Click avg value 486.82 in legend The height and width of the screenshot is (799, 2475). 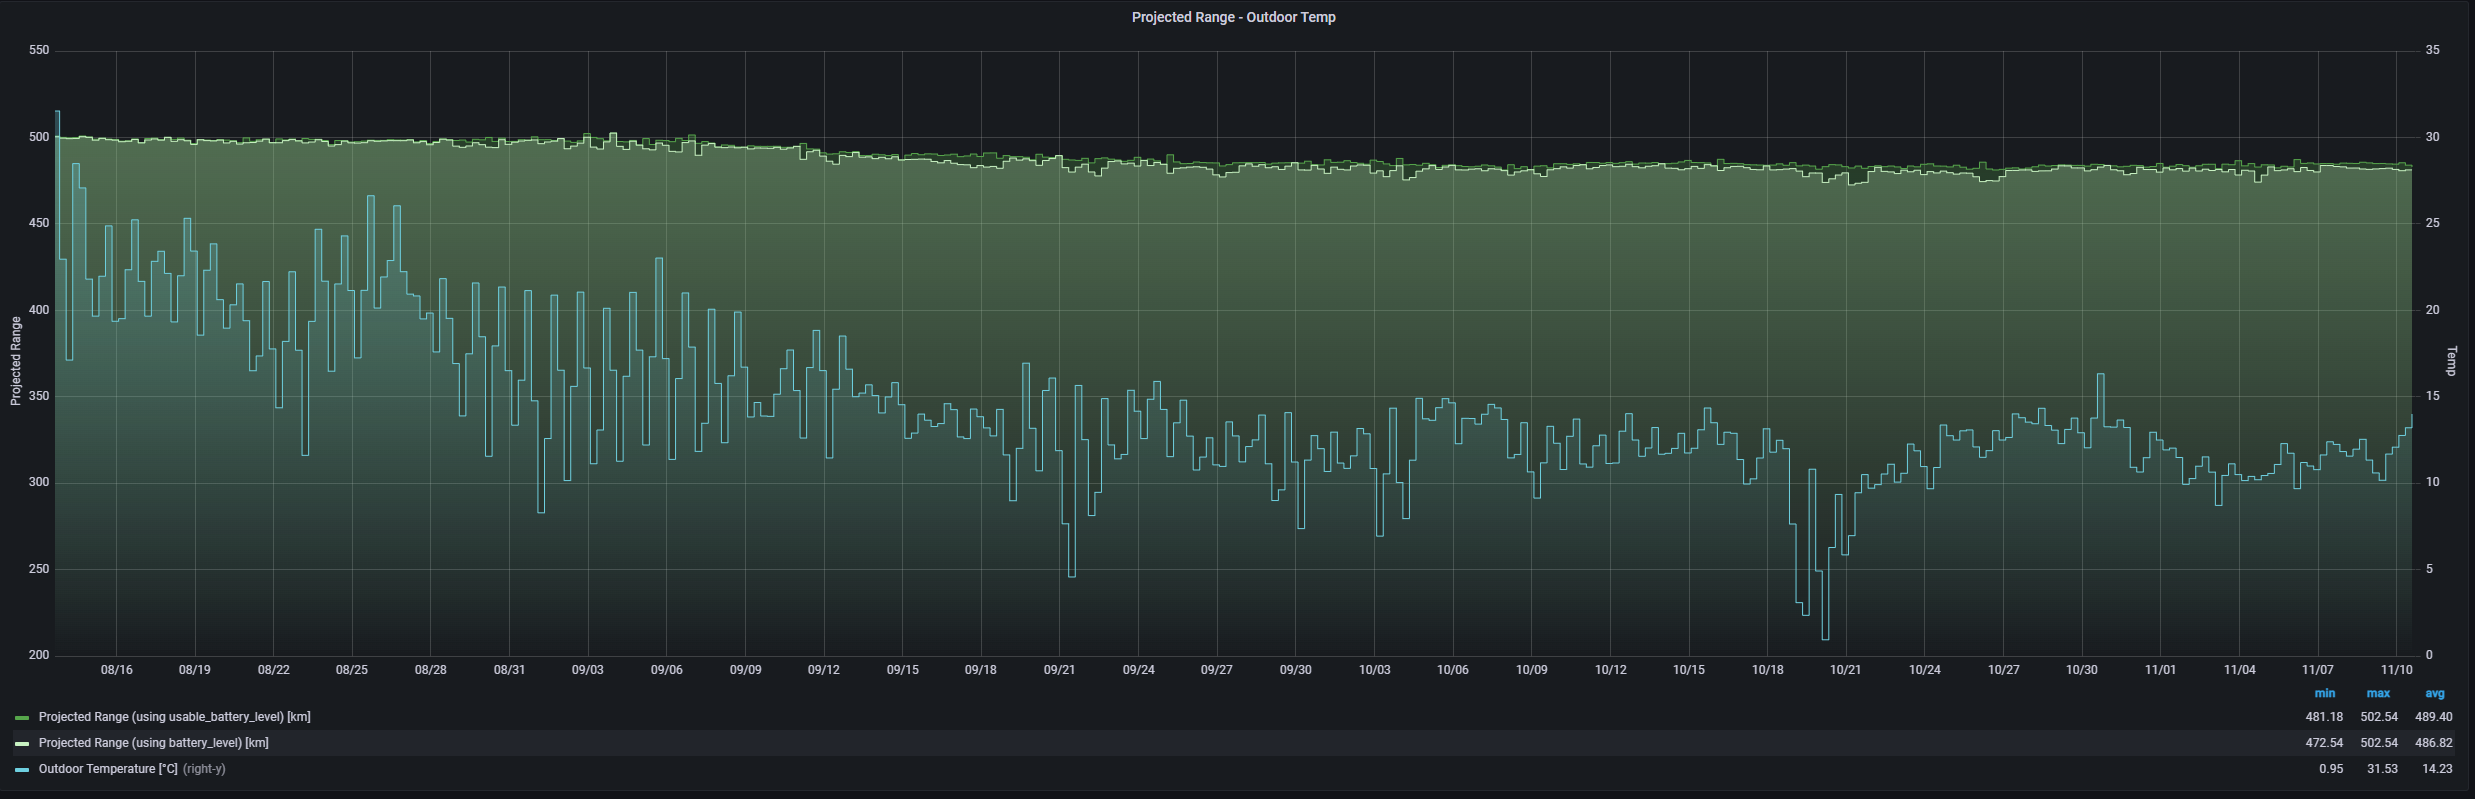[x=2434, y=743]
